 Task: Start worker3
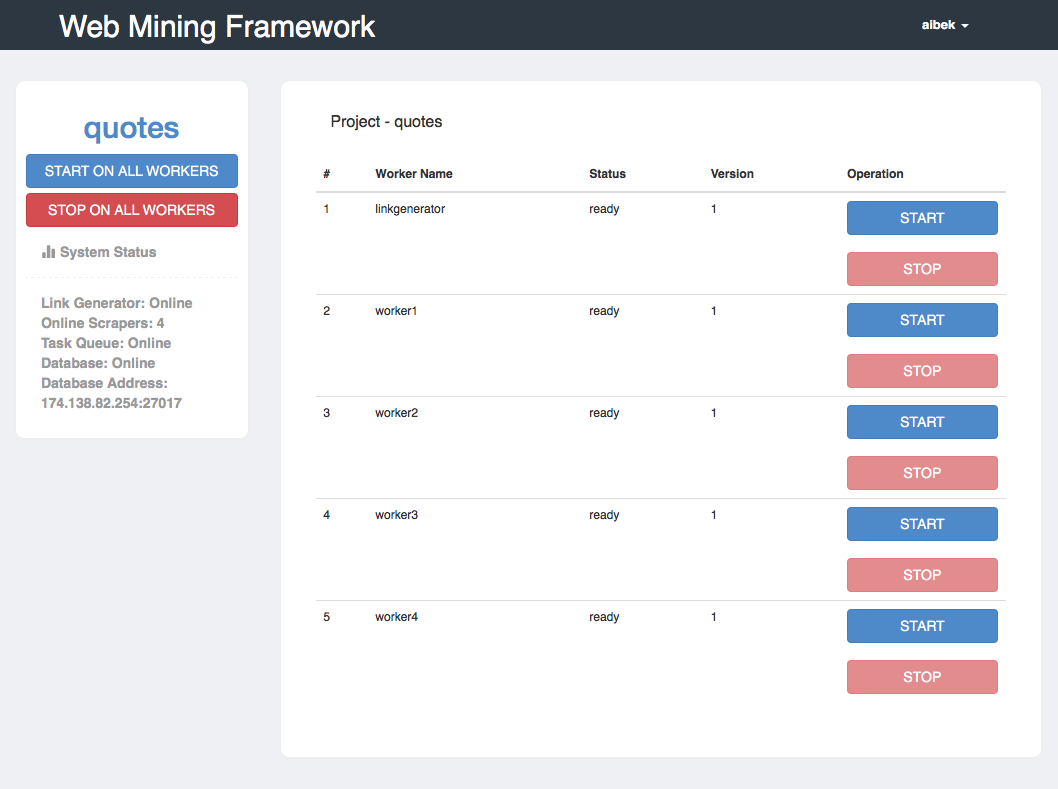922,524
